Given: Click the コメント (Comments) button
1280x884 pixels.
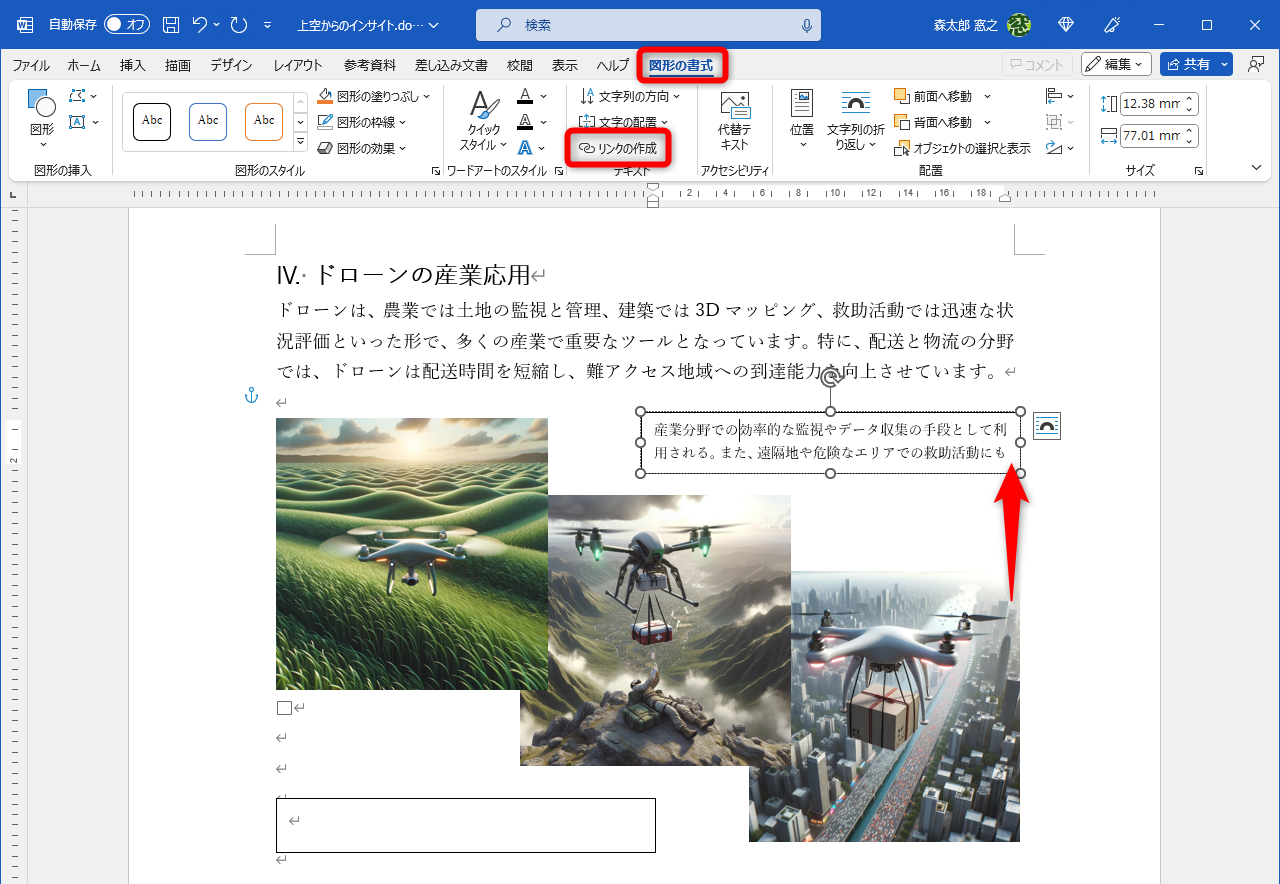Looking at the screenshot, I should click(x=1036, y=63).
